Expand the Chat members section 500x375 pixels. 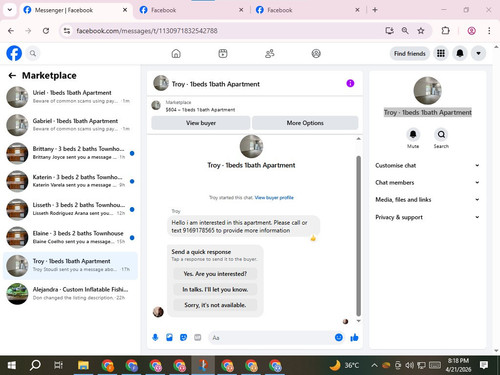427,183
